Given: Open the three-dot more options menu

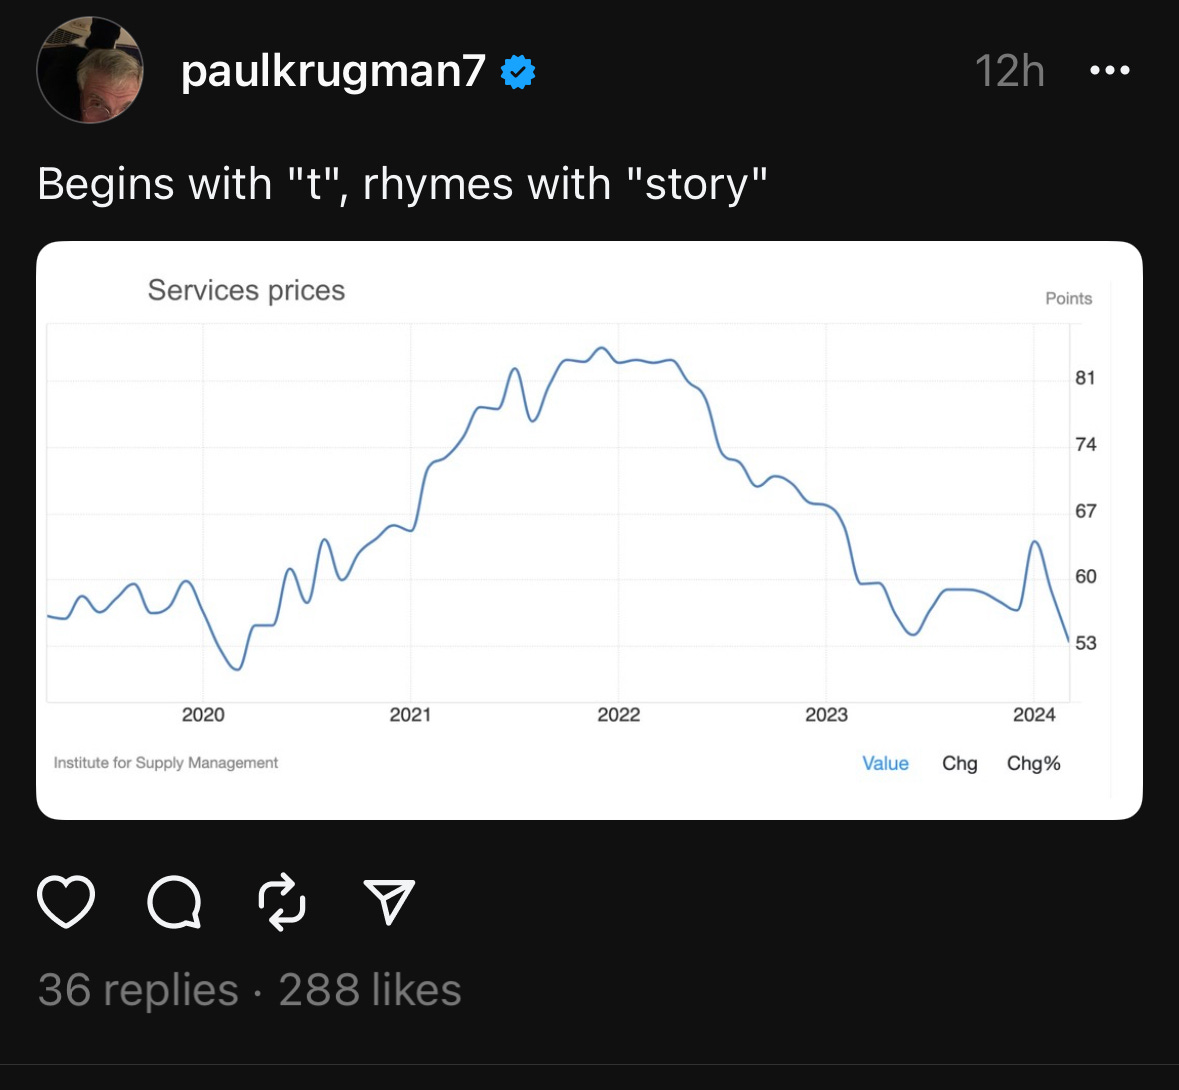Looking at the screenshot, I should [1110, 70].
